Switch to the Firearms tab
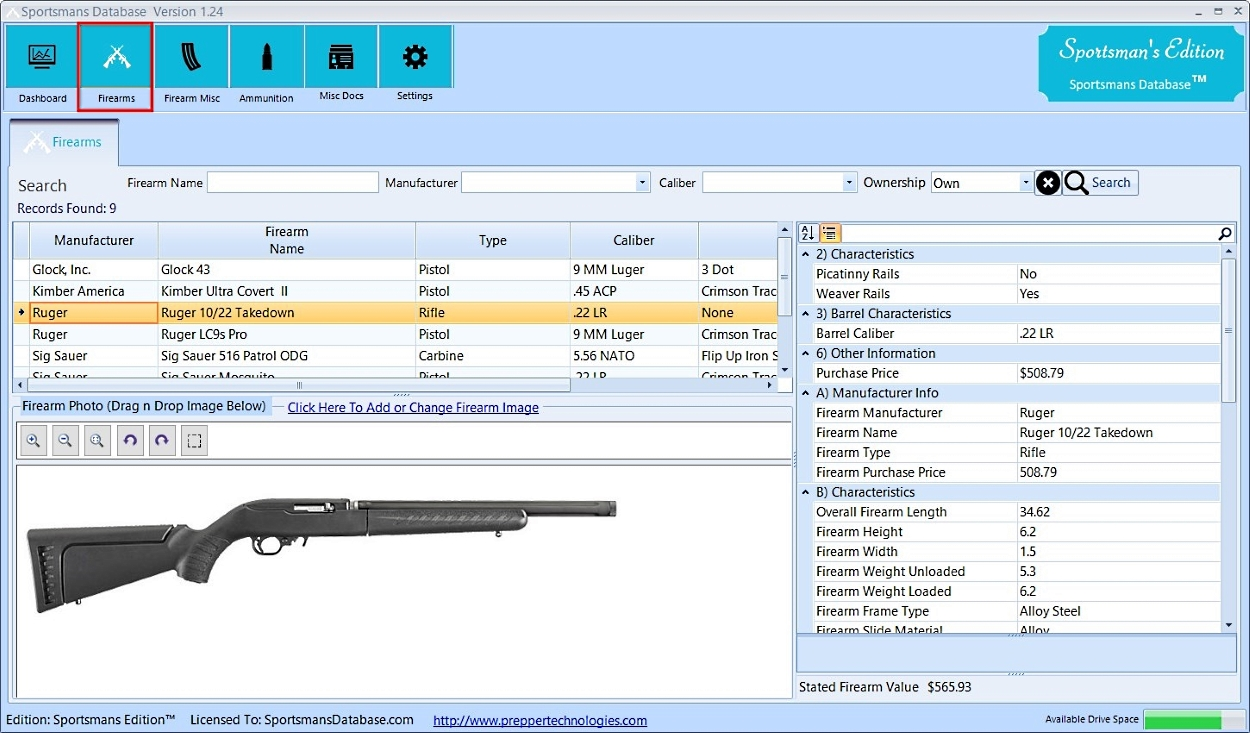1250x733 pixels. (64, 142)
